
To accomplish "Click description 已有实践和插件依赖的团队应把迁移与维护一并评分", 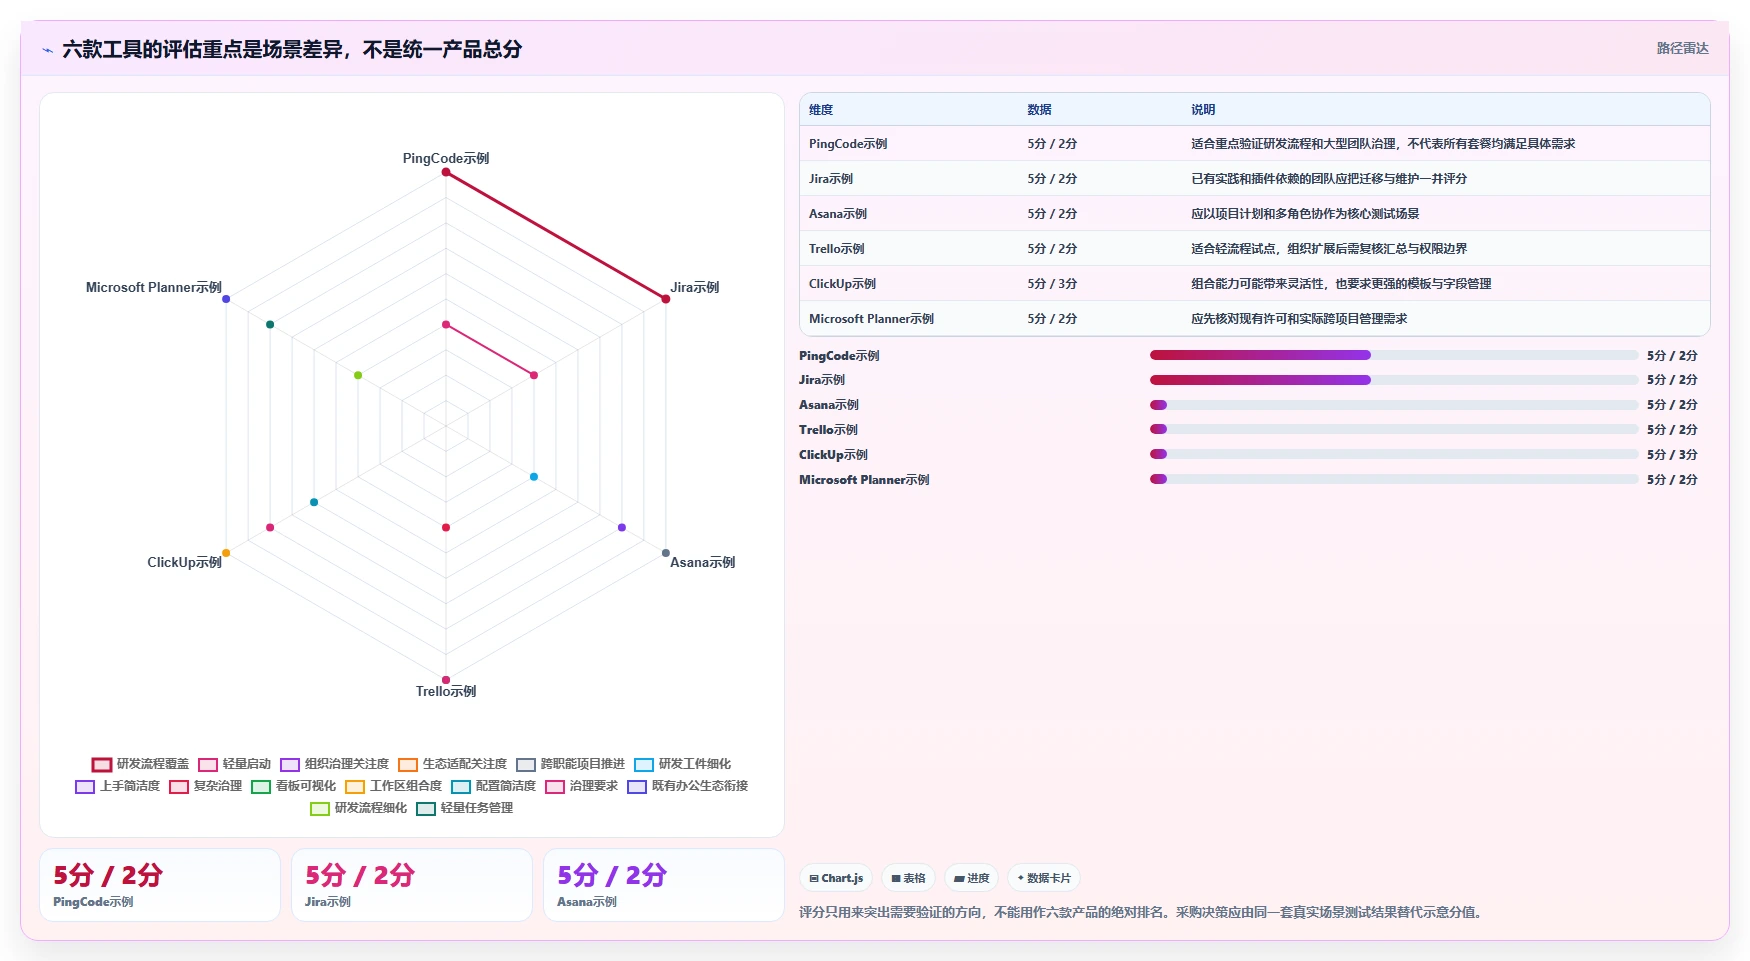I will point(1329,179).
